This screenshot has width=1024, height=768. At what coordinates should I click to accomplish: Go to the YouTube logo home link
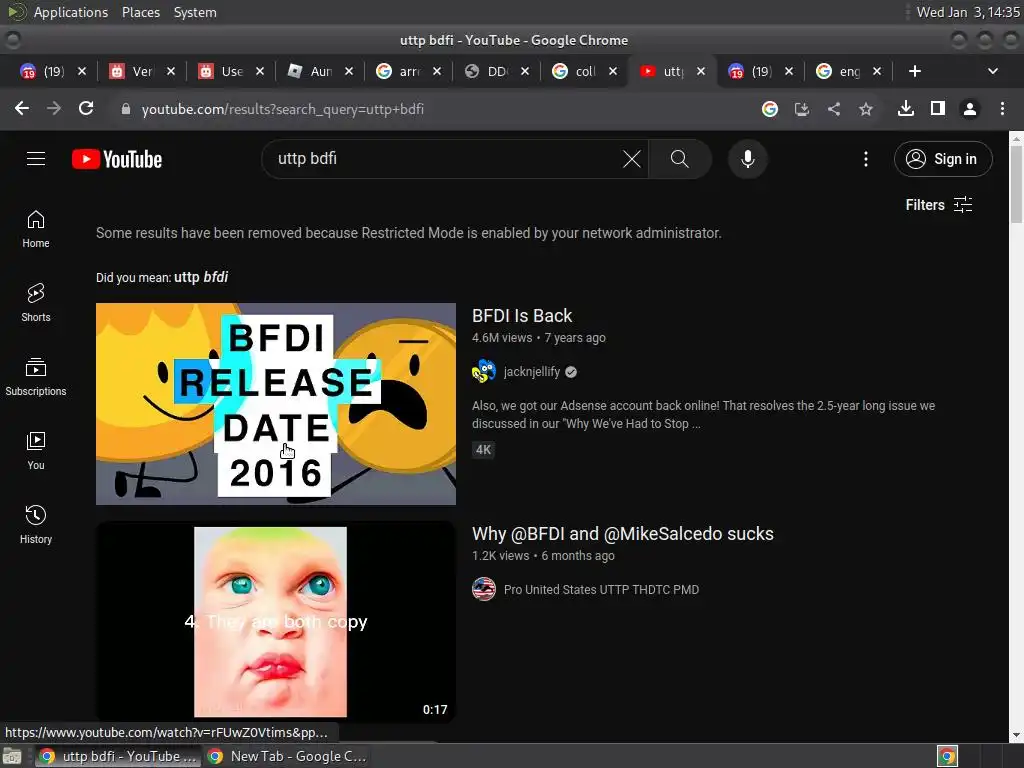pos(117,159)
